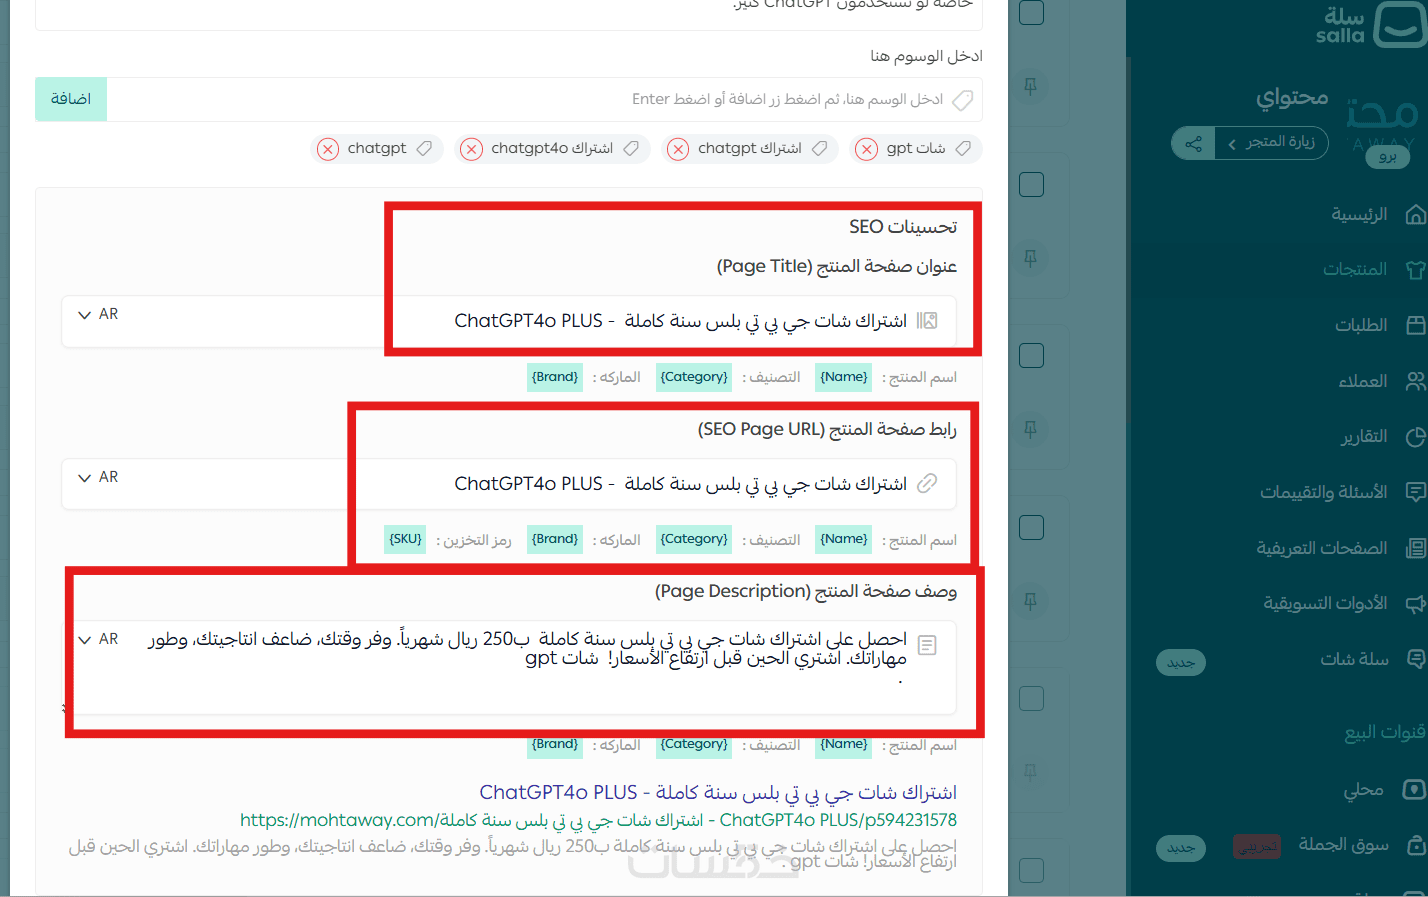Insert {Category} variable under Page Title
Image resolution: width=1428 pixels, height=897 pixels.
click(694, 377)
